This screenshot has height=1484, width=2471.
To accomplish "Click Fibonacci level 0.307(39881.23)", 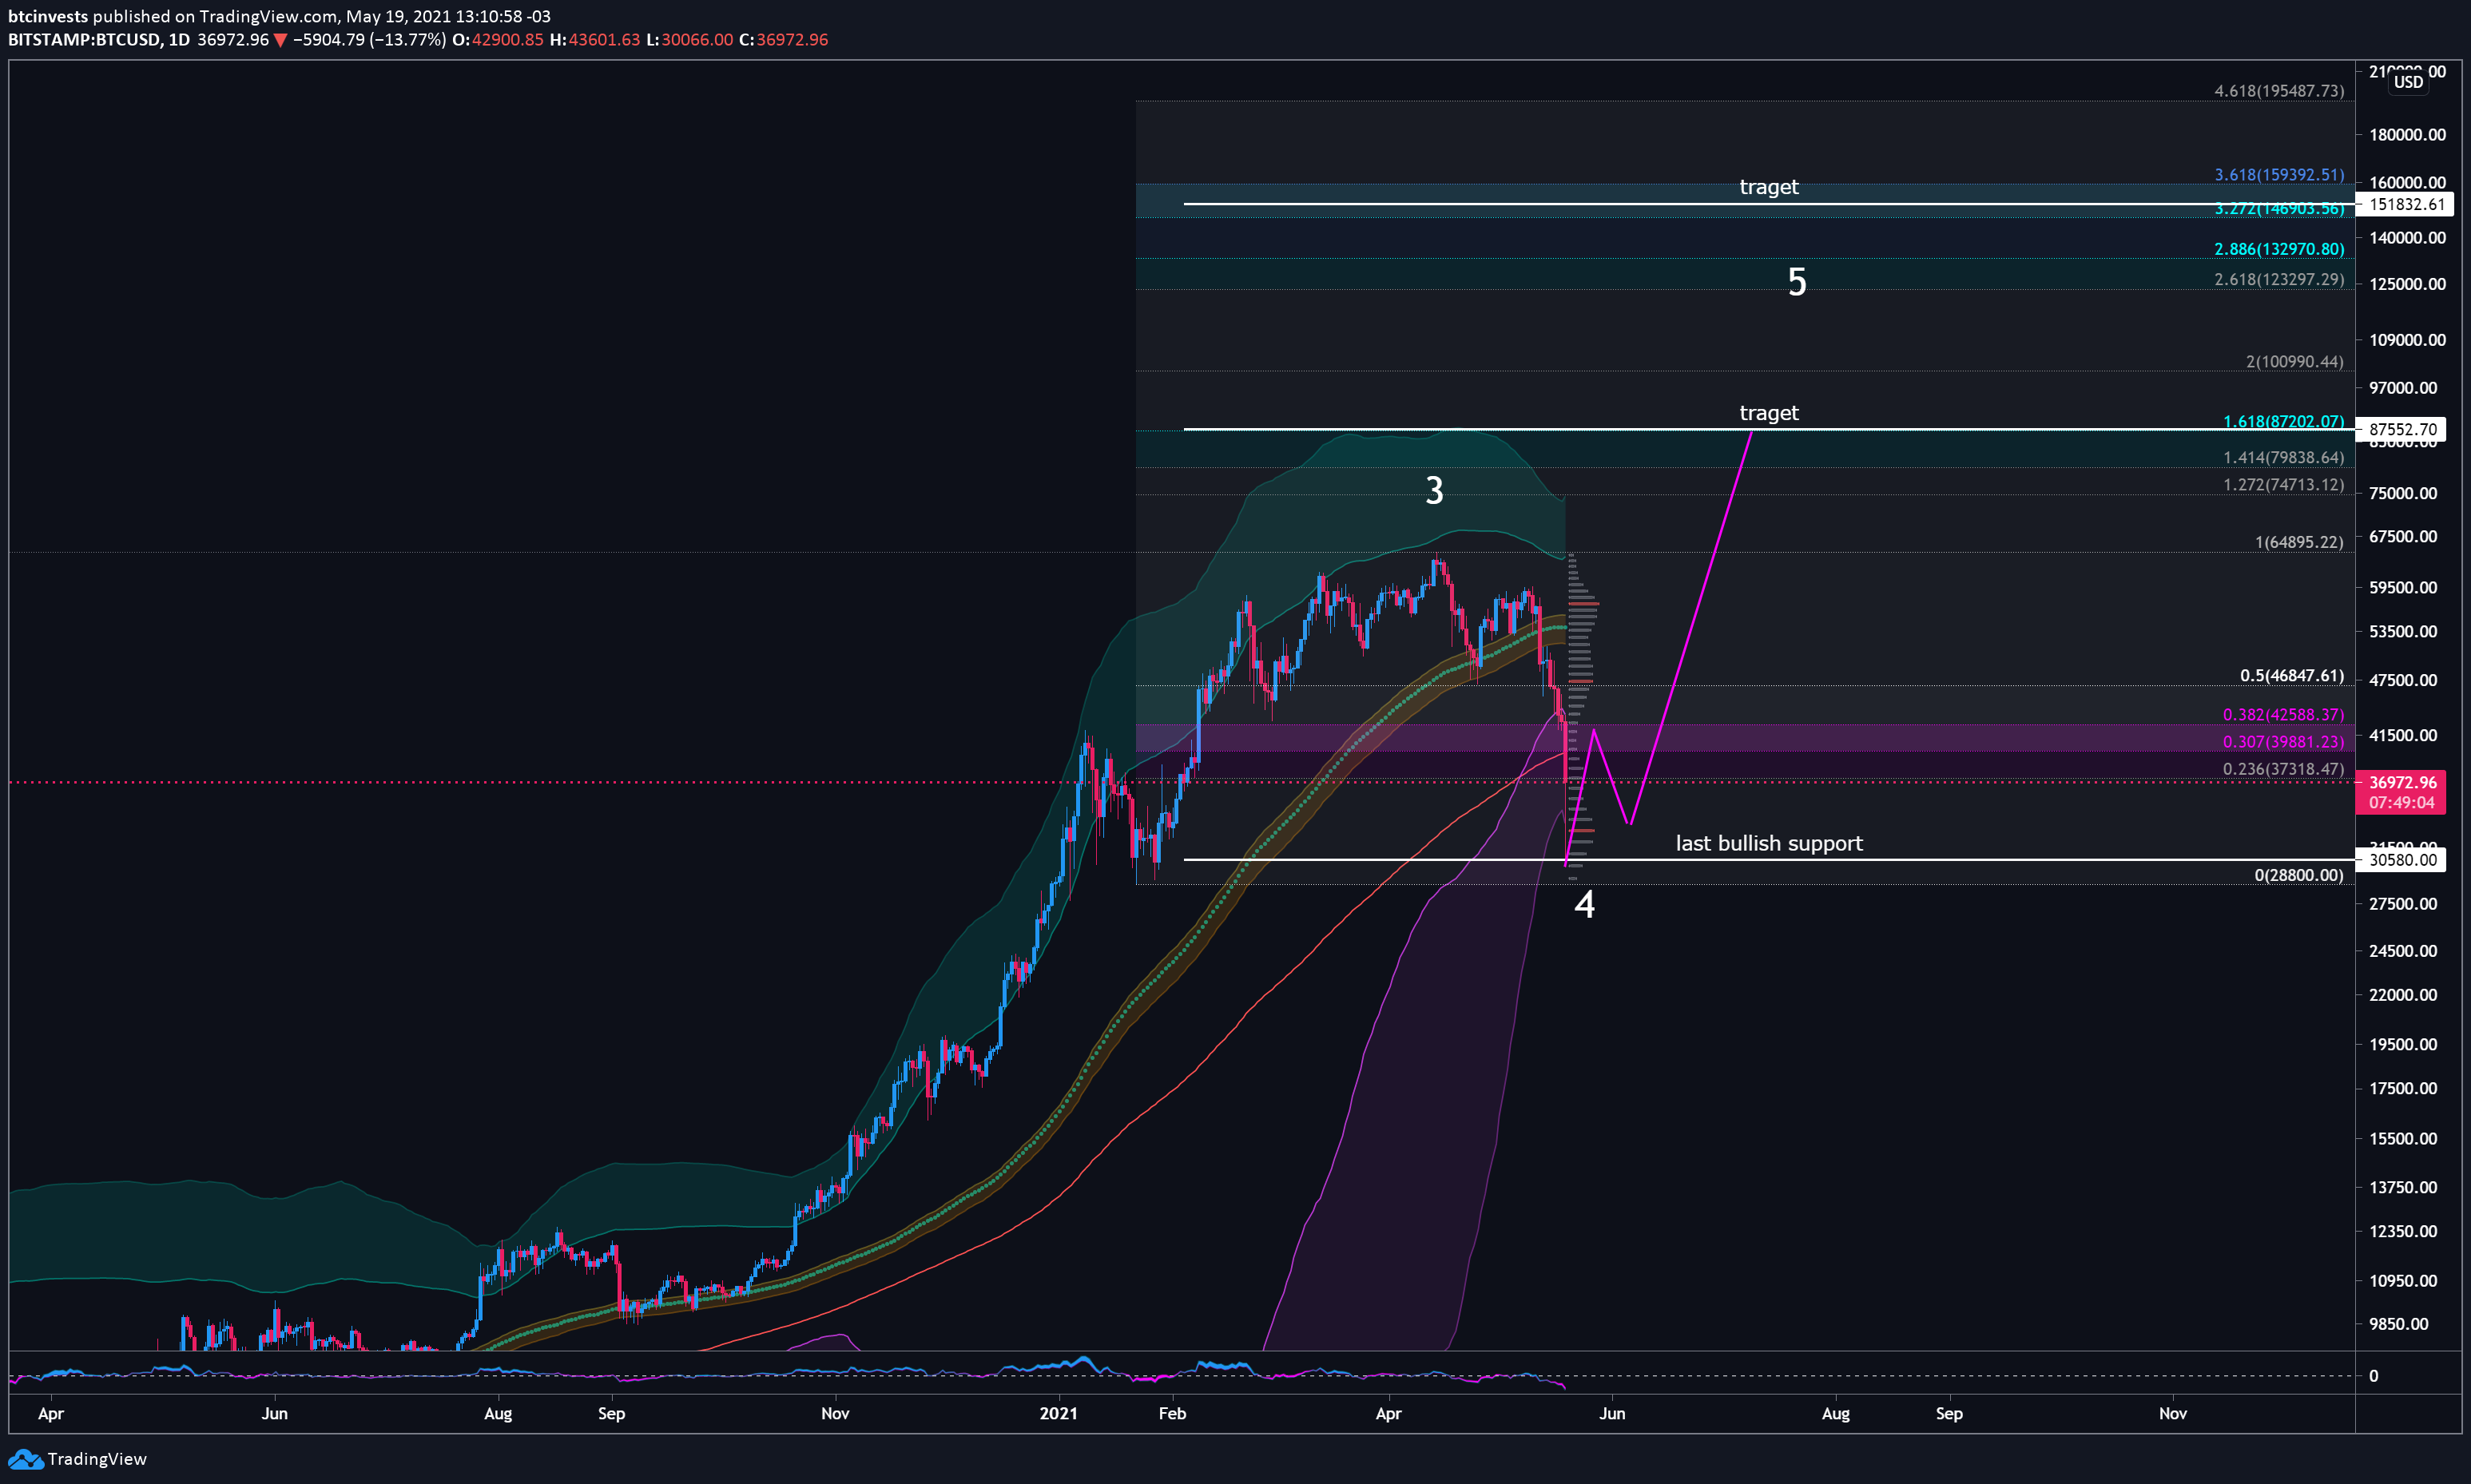I will [x=2283, y=741].
